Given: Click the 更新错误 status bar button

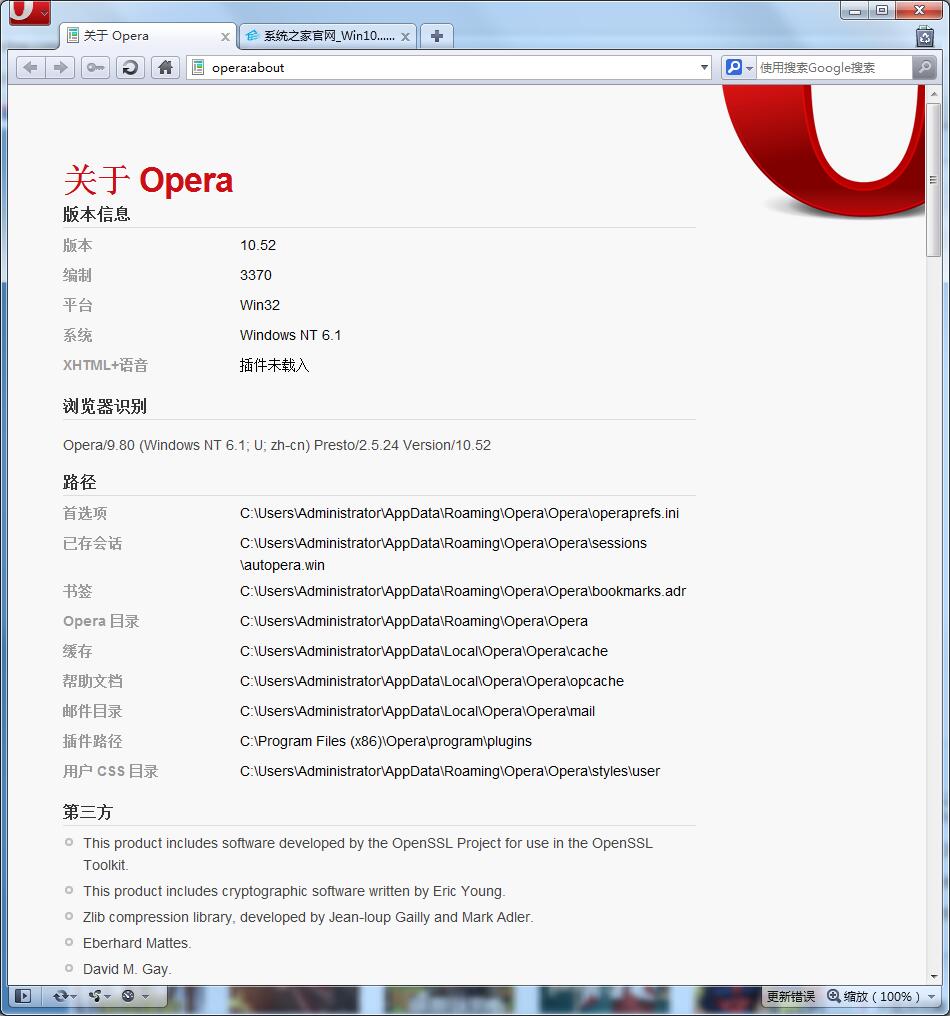Looking at the screenshot, I should click(x=790, y=996).
